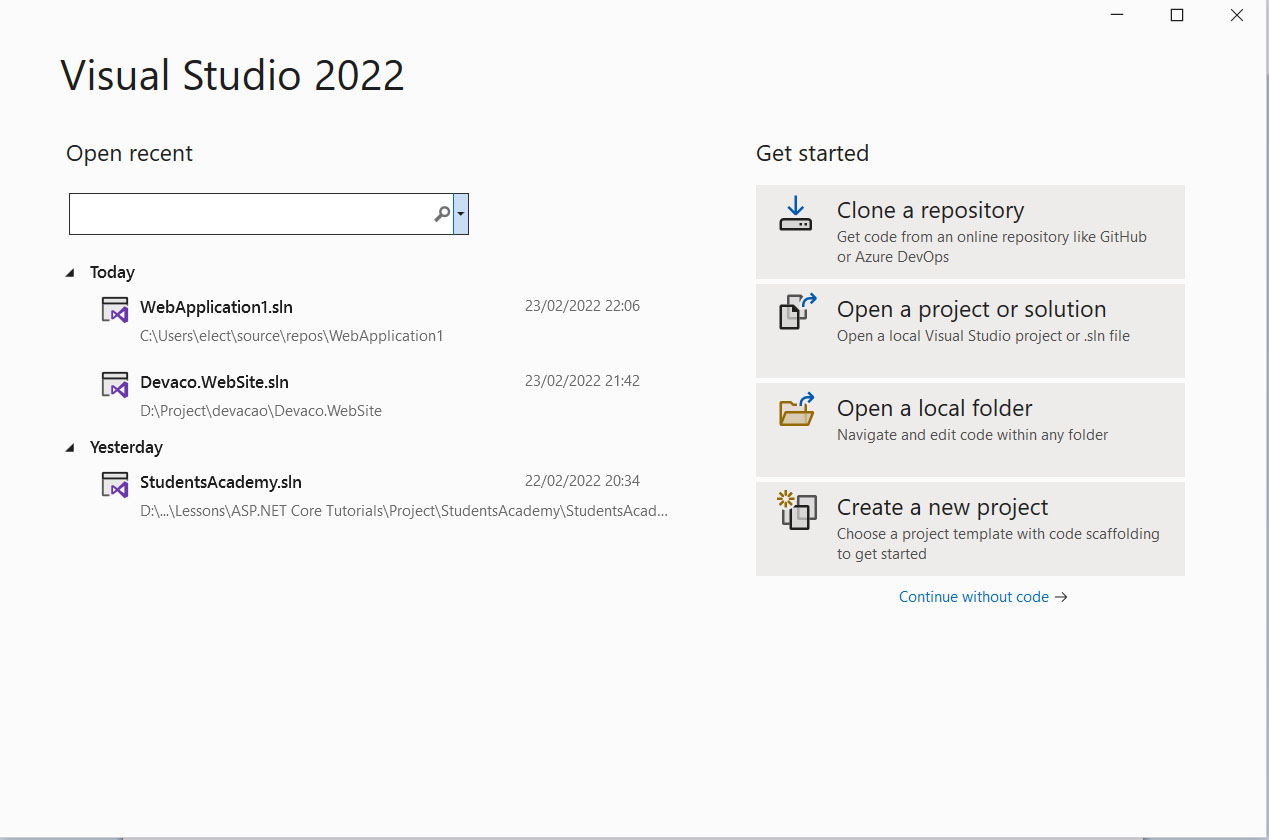Viewport: 1269px width, 840px height.
Task: Minimize the Visual Studio 2022 window
Action: pos(1117,15)
